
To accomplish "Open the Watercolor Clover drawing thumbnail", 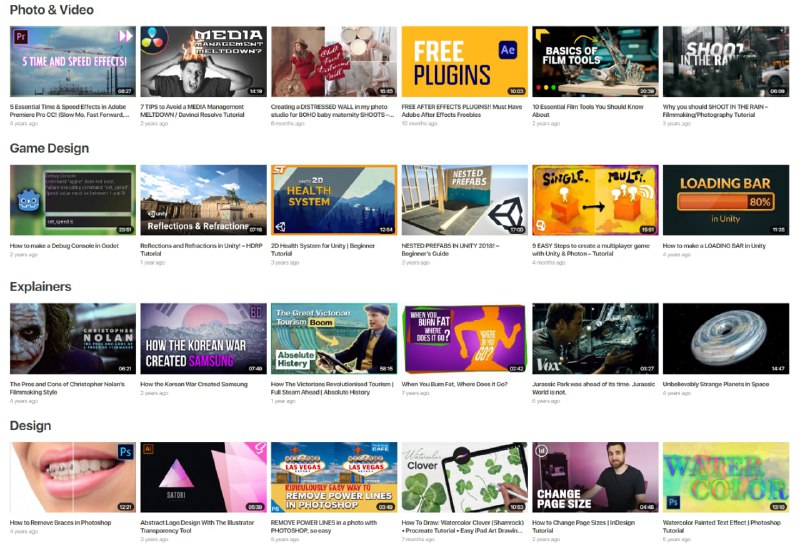I will point(463,477).
